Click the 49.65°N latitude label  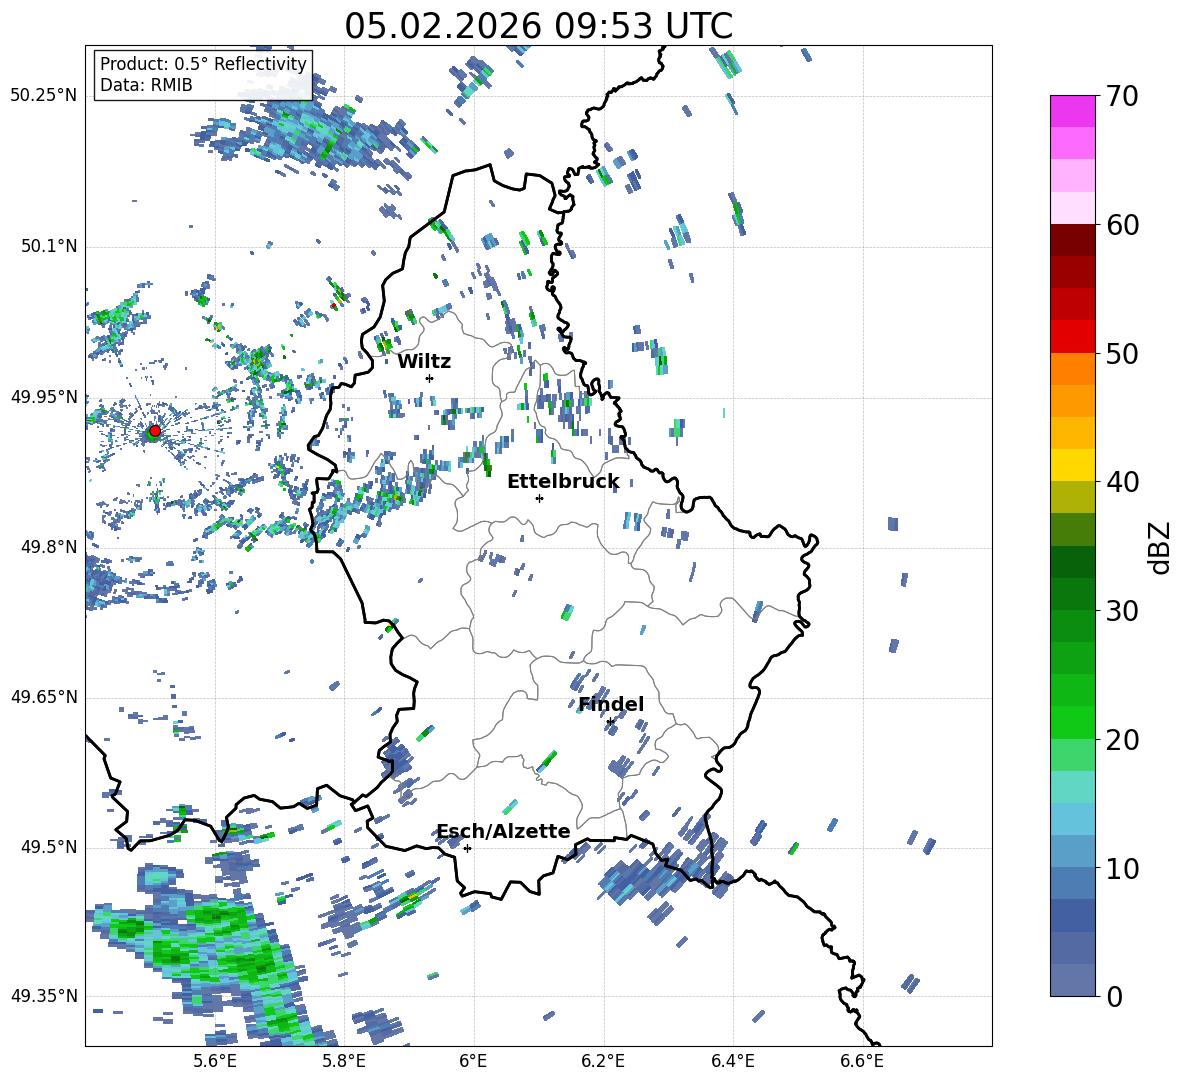tap(44, 697)
